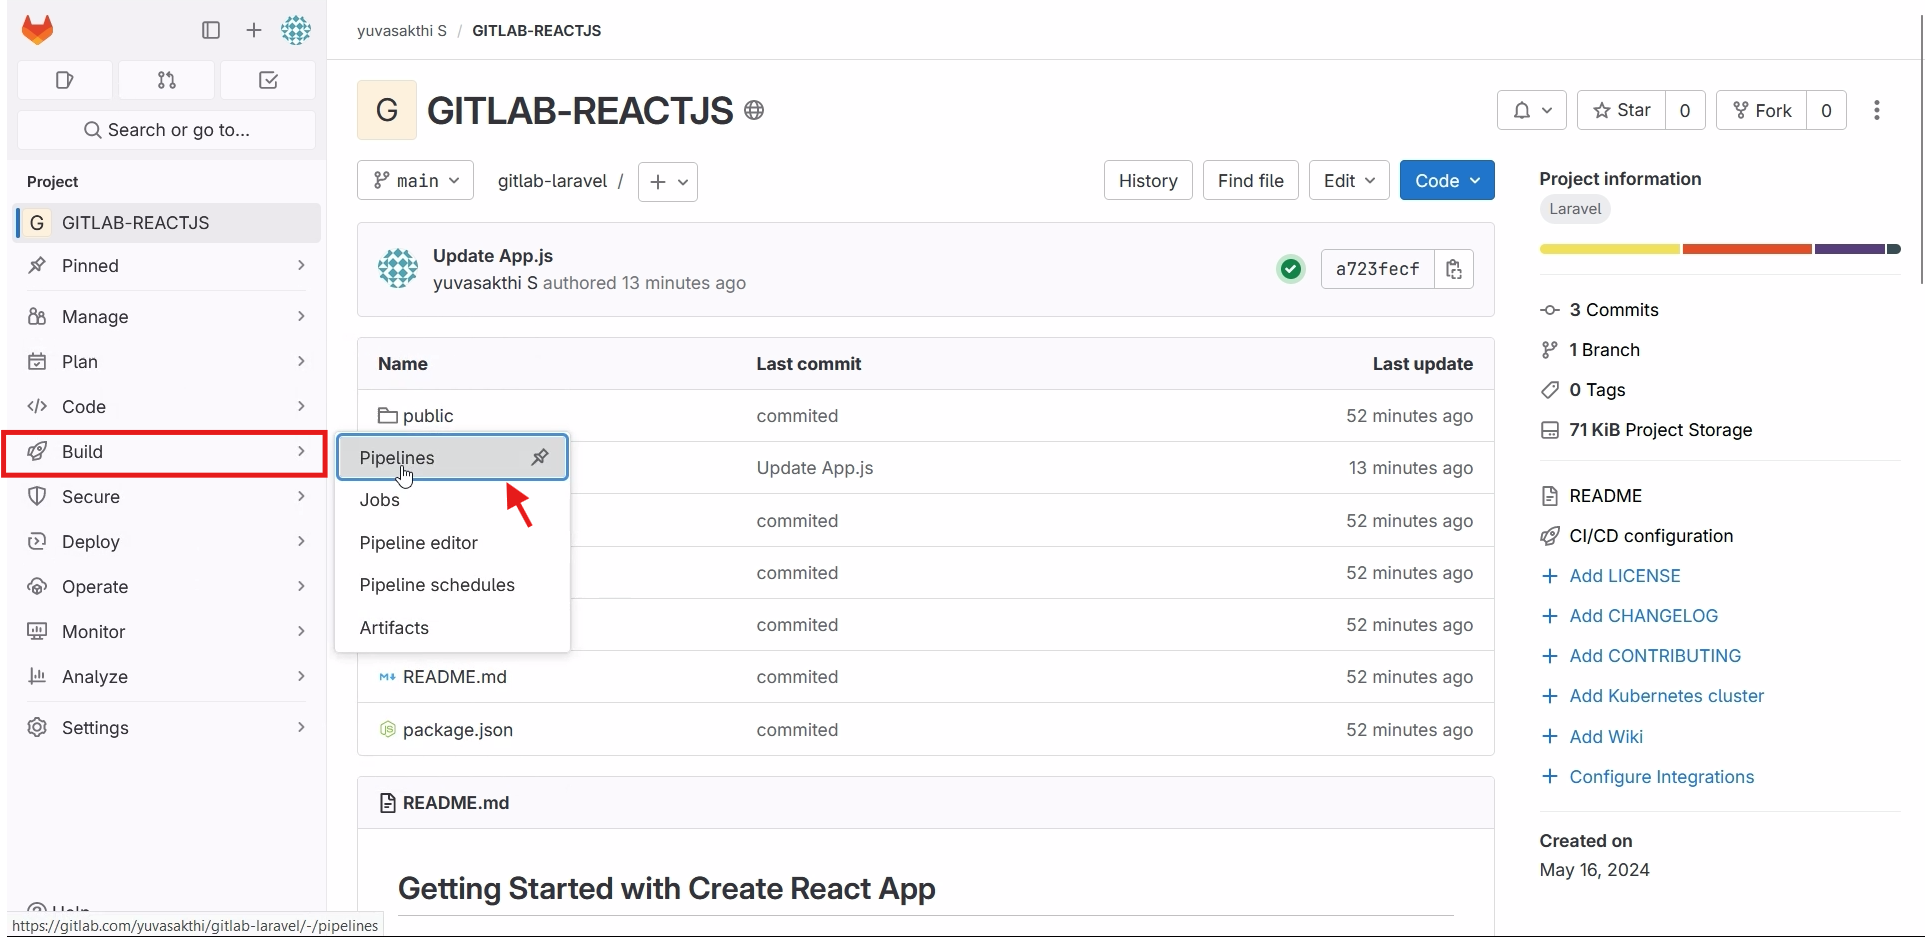Open the to-do list shortcut icon
This screenshot has height=937, width=1925.
(268, 80)
